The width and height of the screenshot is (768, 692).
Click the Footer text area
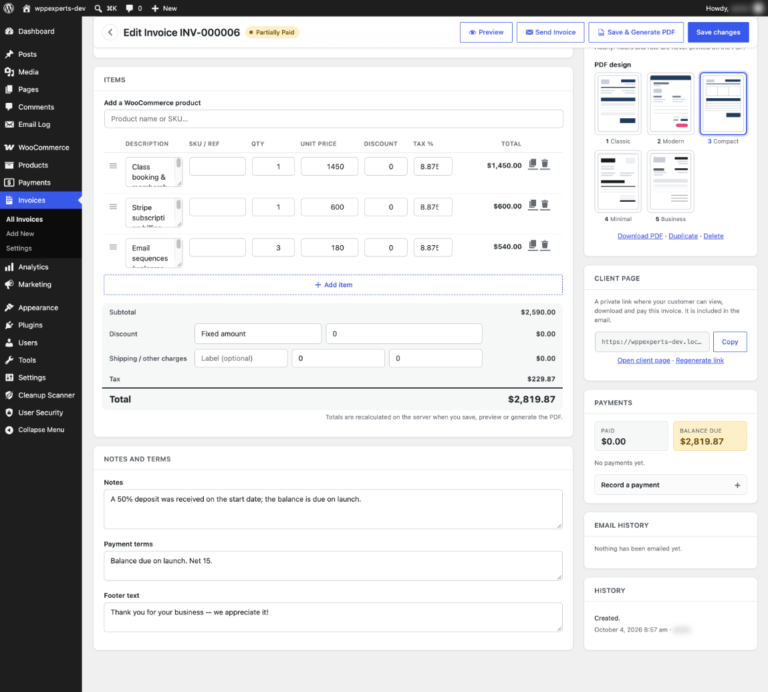[x=333, y=617]
